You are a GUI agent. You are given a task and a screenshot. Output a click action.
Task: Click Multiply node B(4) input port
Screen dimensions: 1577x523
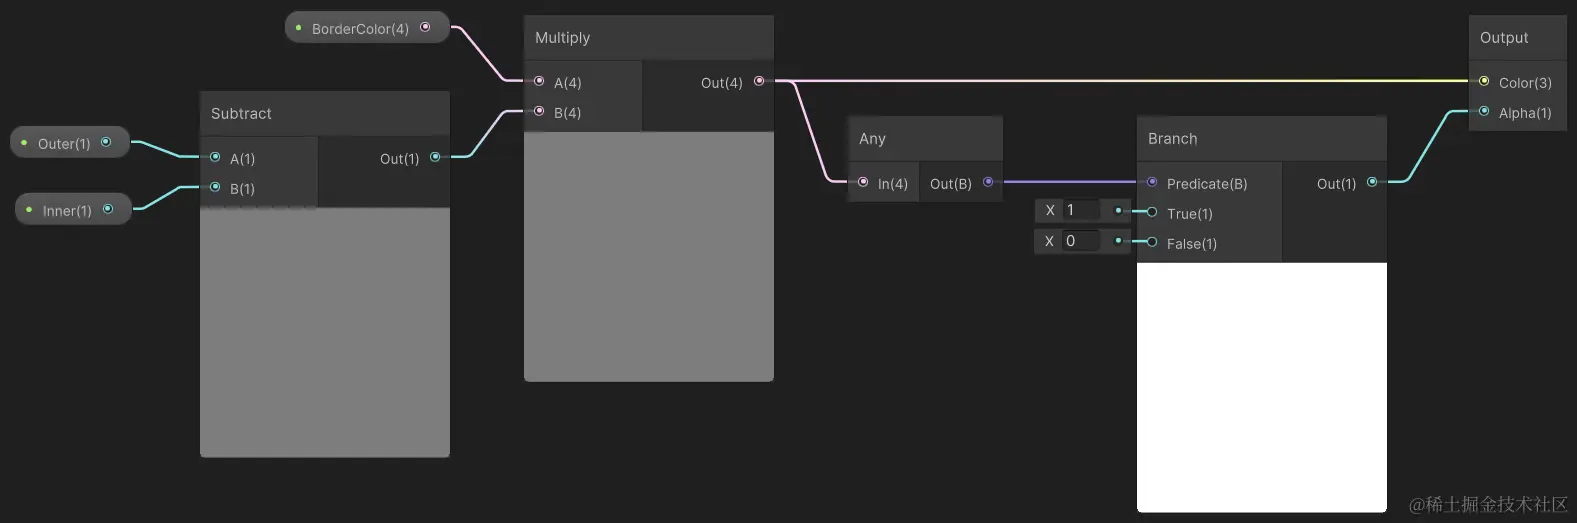(539, 111)
